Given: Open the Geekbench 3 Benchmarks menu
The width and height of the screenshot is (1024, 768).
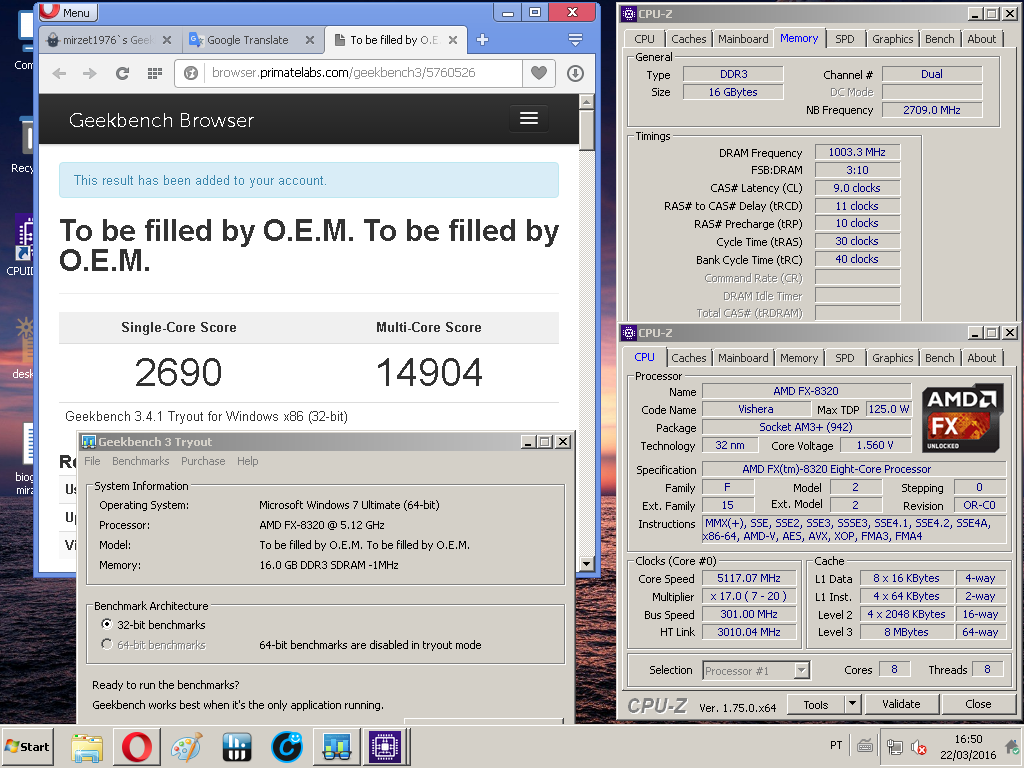Looking at the screenshot, I should tap(140, 461).
